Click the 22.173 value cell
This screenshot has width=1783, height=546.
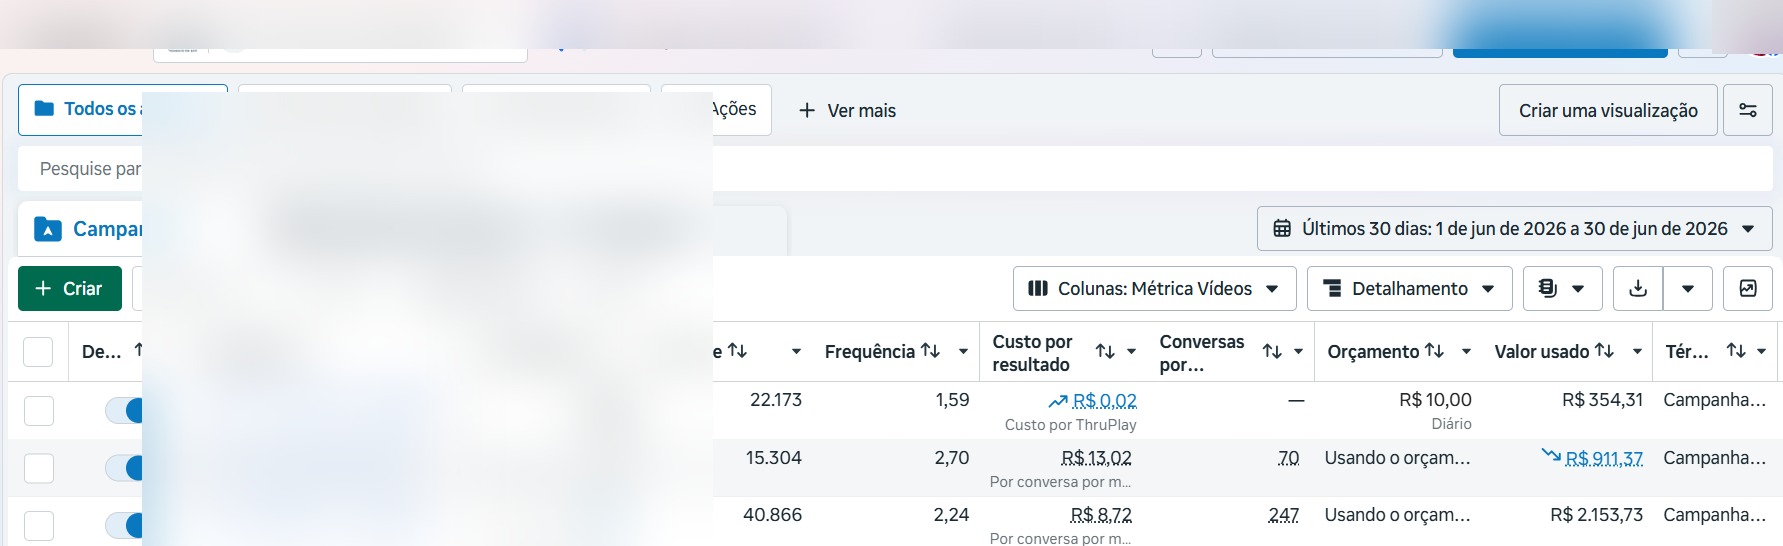776,400
